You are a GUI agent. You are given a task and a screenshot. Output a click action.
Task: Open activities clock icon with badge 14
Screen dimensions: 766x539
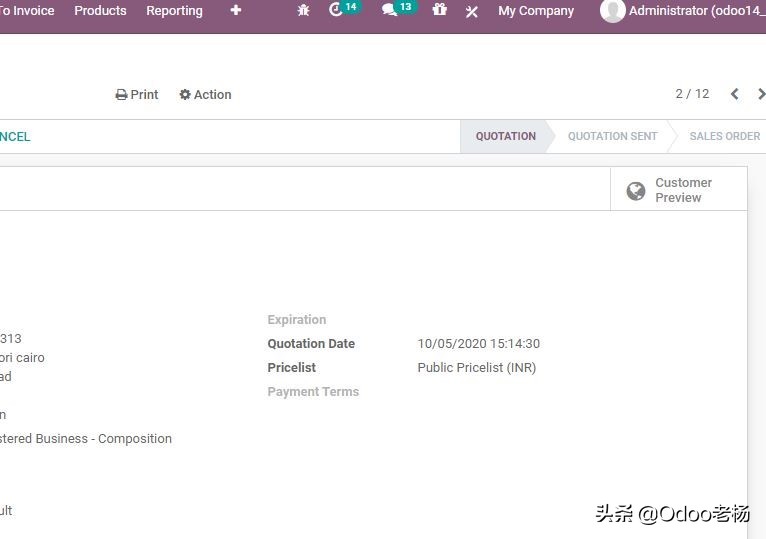click(343, 9)
